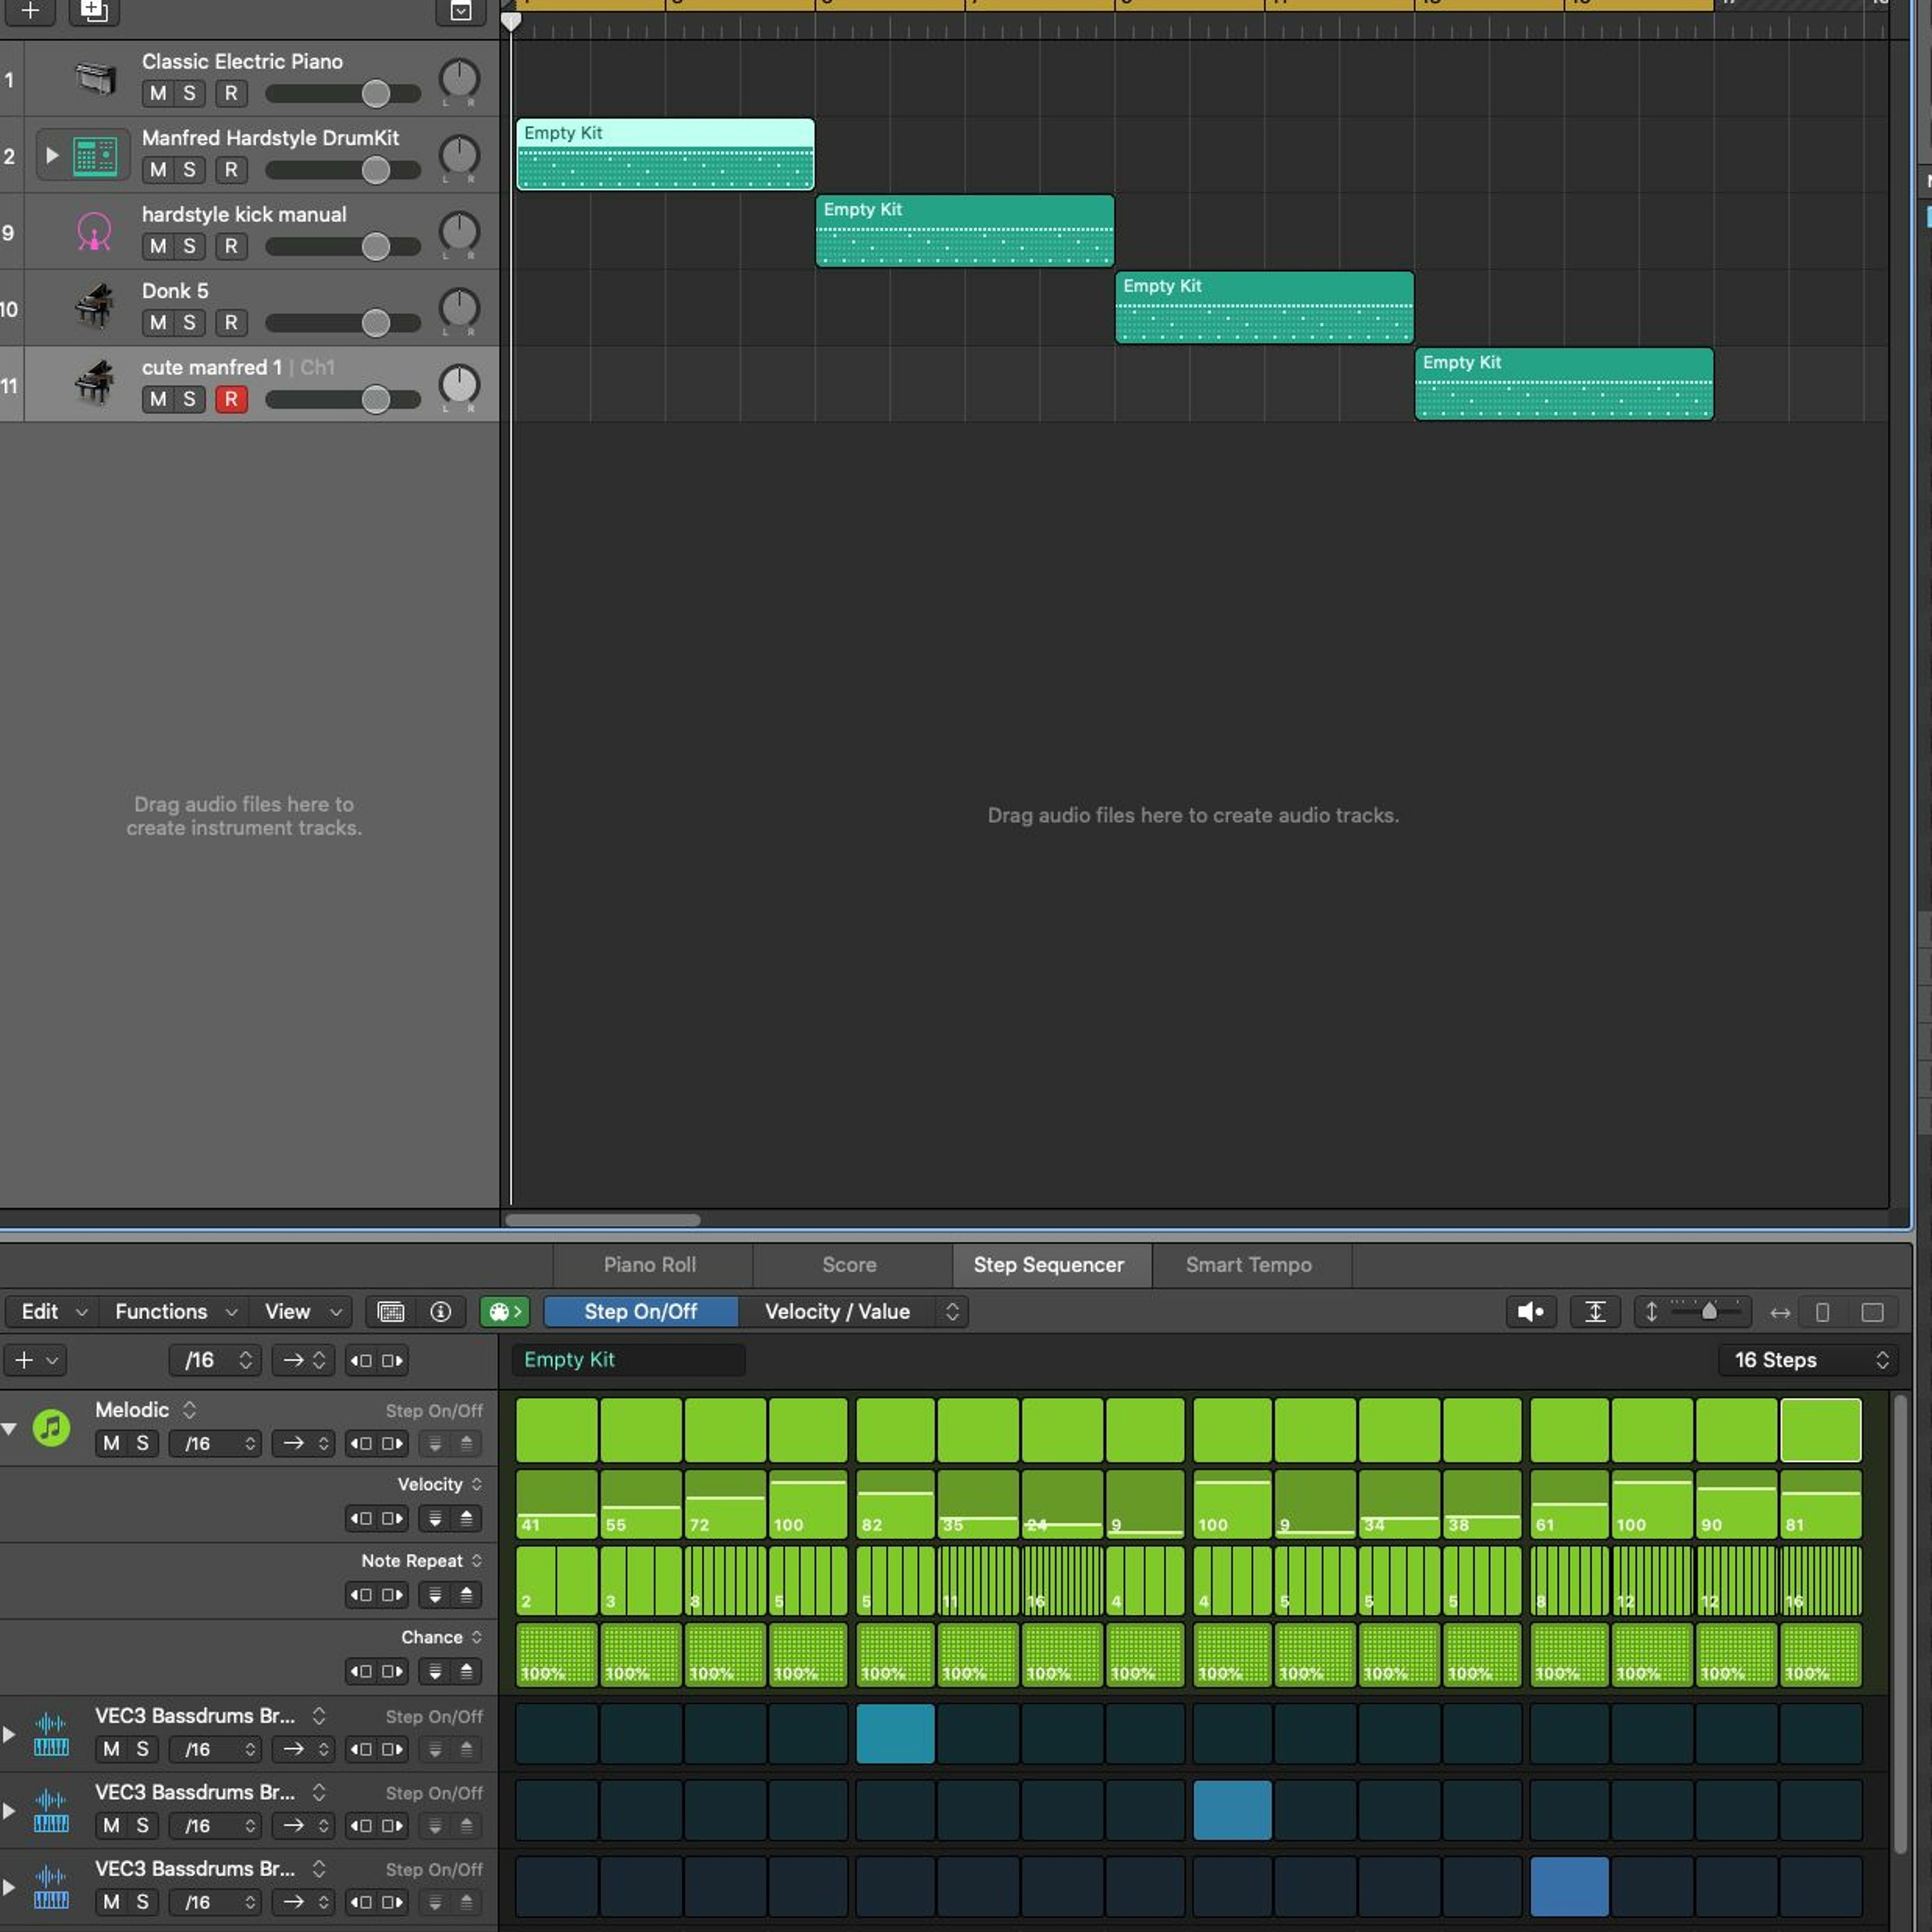This screenshot has height=1932, width=1932.
Task: Open the Note Repeat subrow edit mode popup
Action: click(421, 1561)
